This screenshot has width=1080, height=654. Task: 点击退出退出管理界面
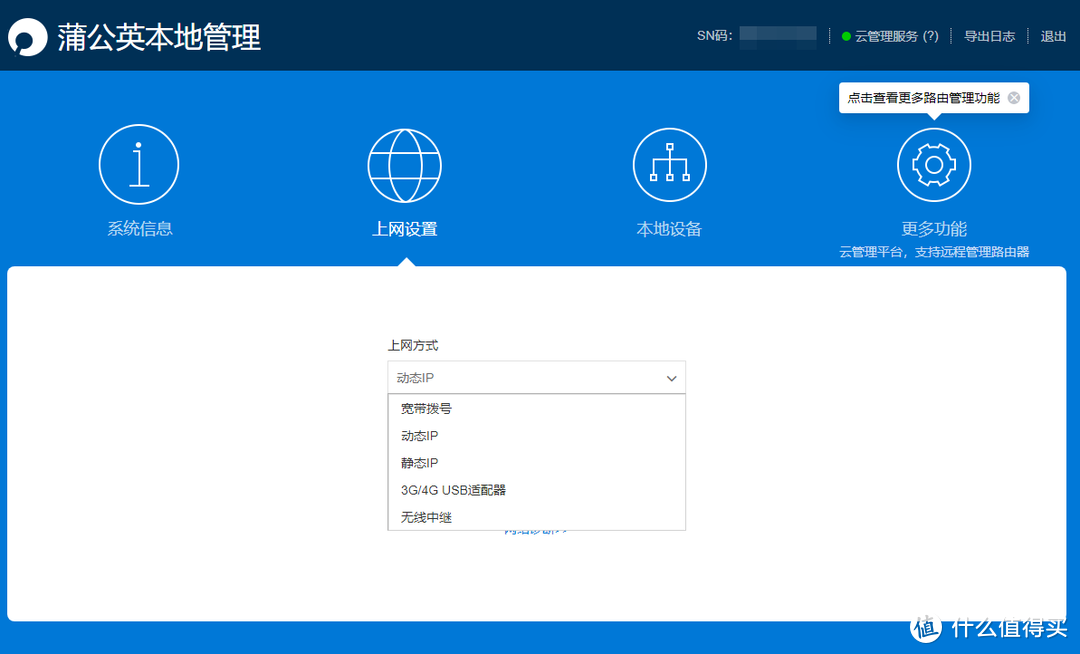tap(1053, 36)
